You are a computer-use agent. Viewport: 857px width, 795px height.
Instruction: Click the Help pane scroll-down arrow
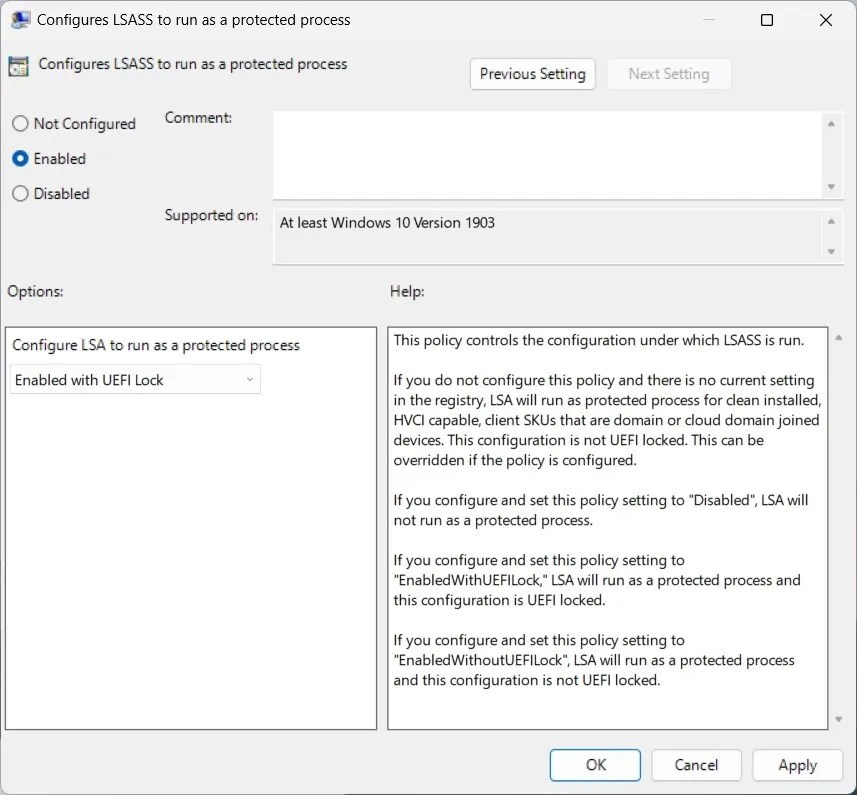(839, 718)
